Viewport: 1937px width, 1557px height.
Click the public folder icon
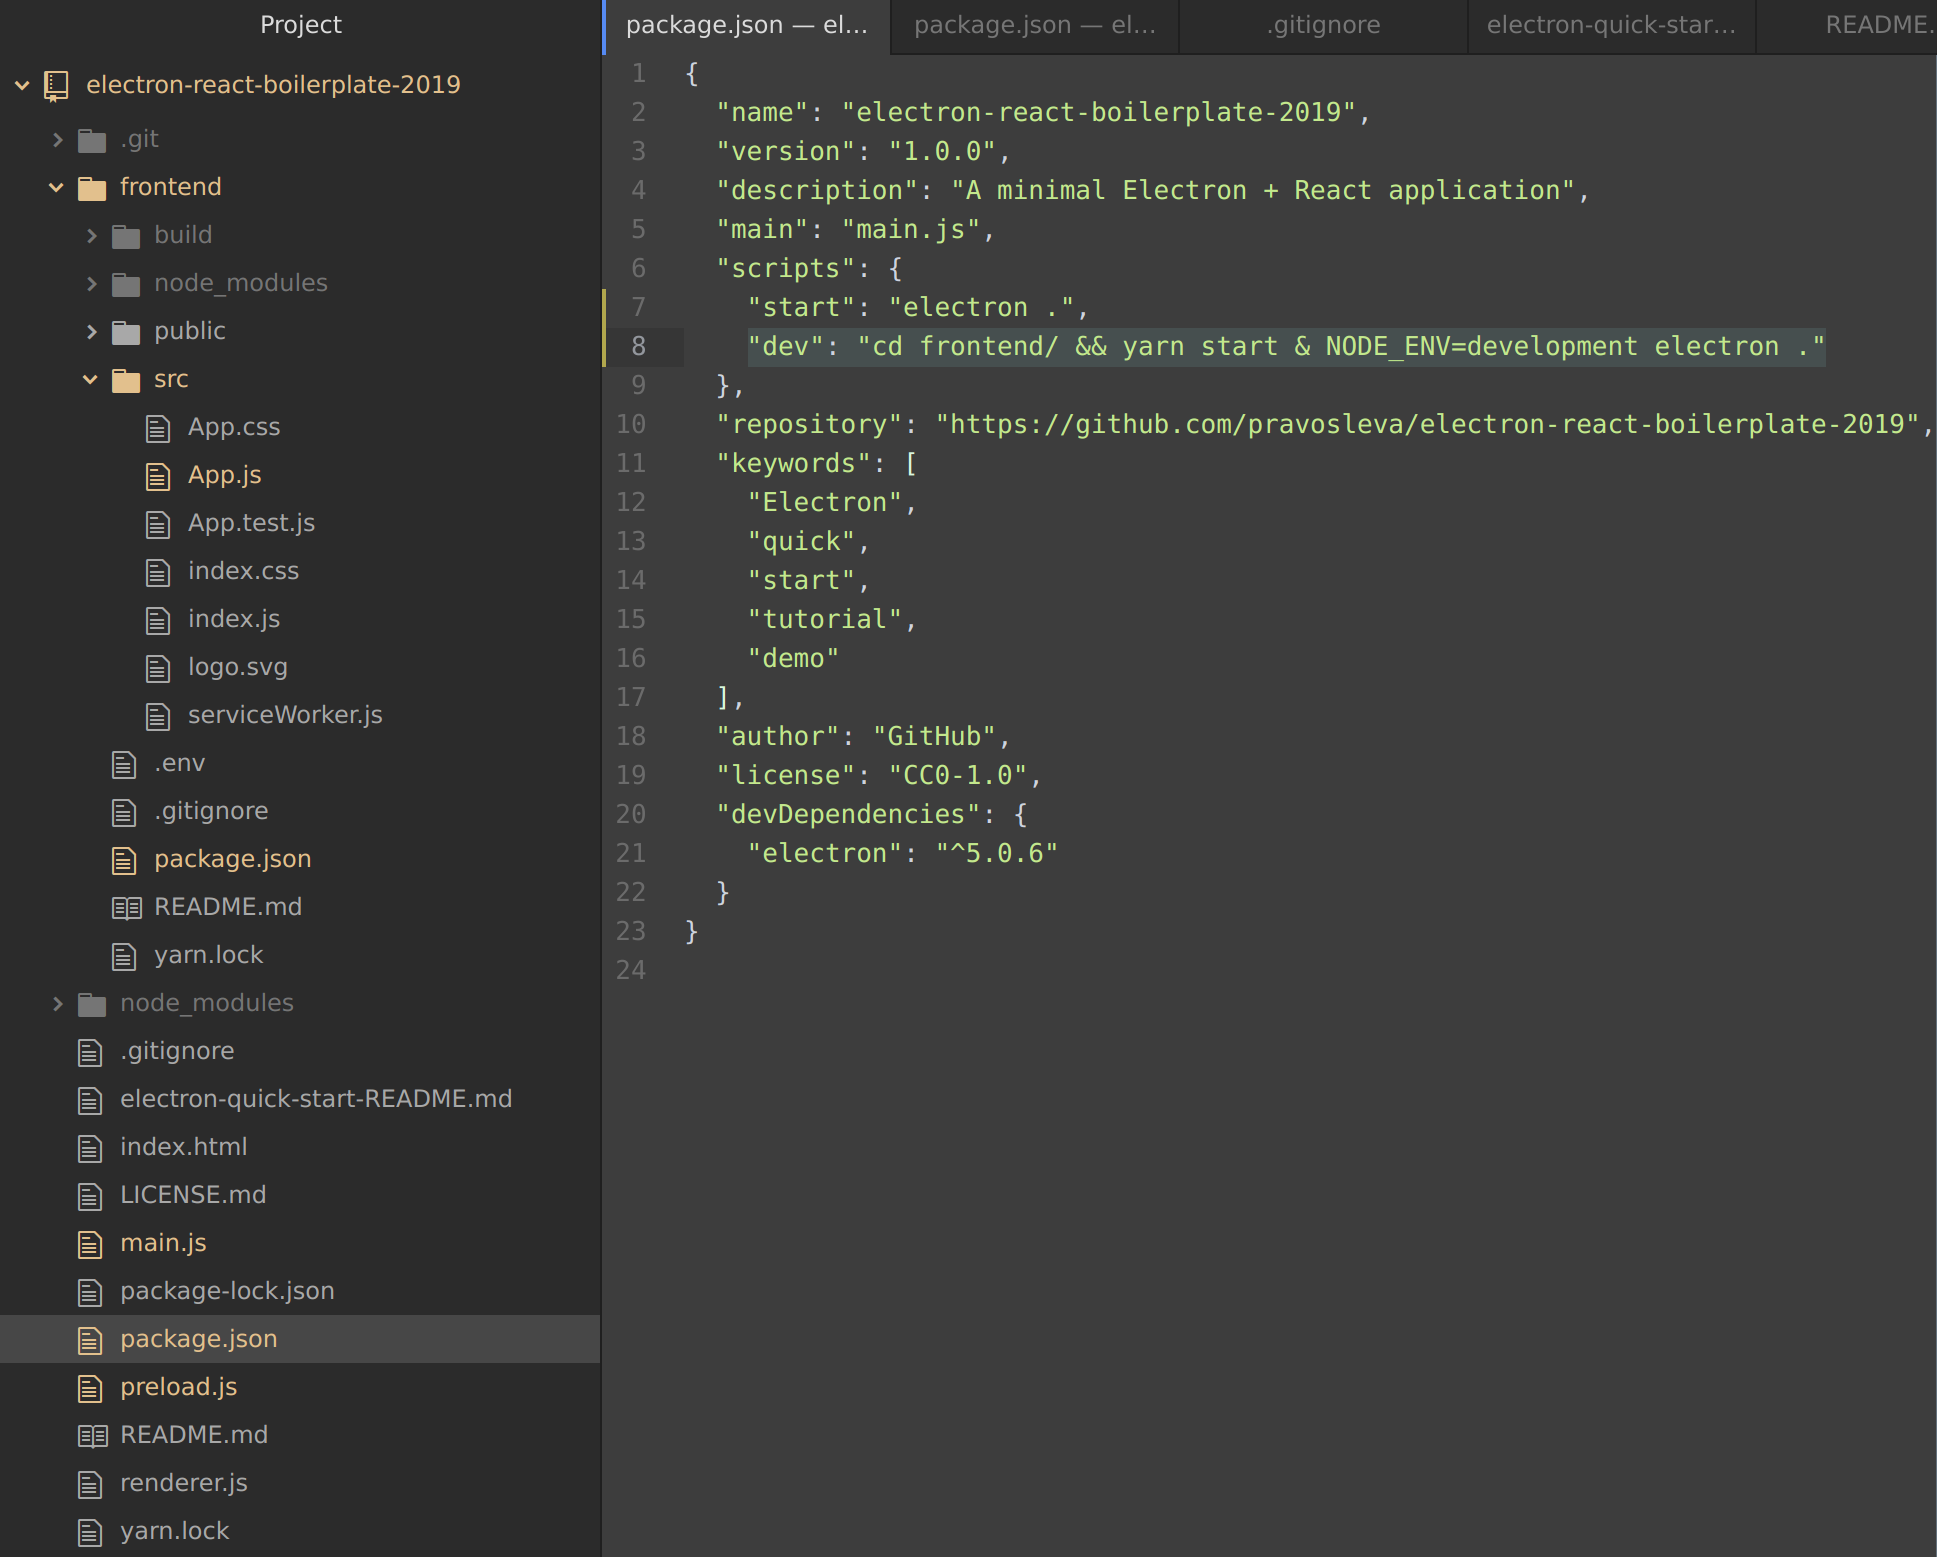126,332
